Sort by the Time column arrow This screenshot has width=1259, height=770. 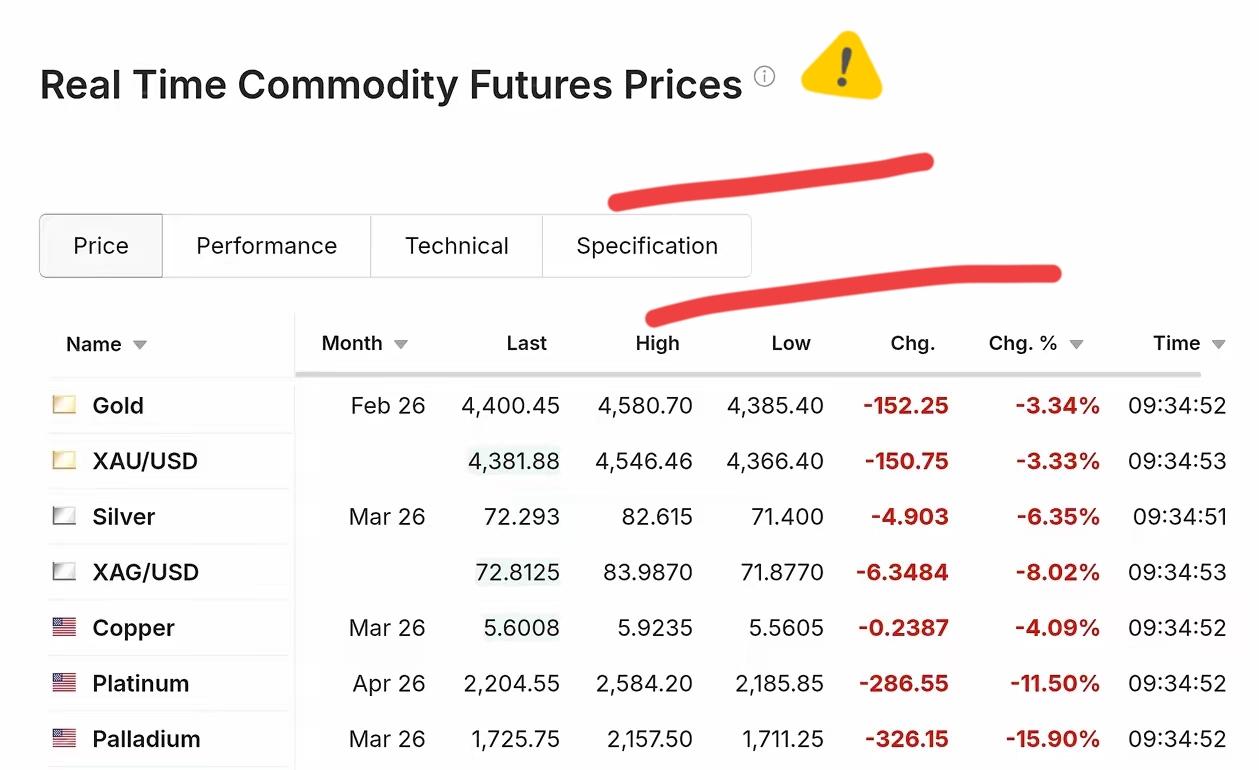point(1218,345)
